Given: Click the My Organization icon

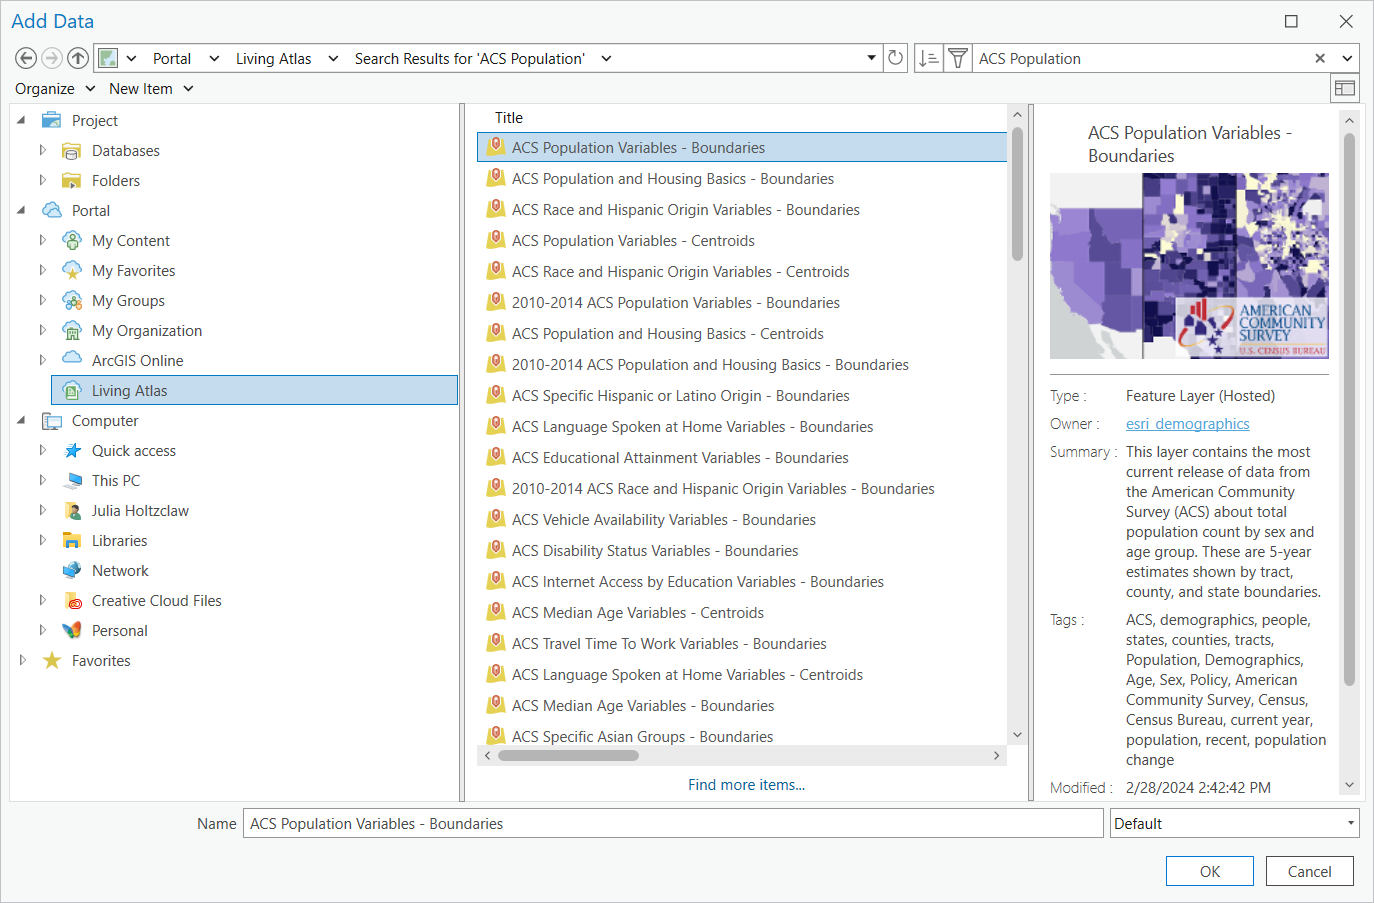Looking at the screenshot, I should [x=71, y=331].
